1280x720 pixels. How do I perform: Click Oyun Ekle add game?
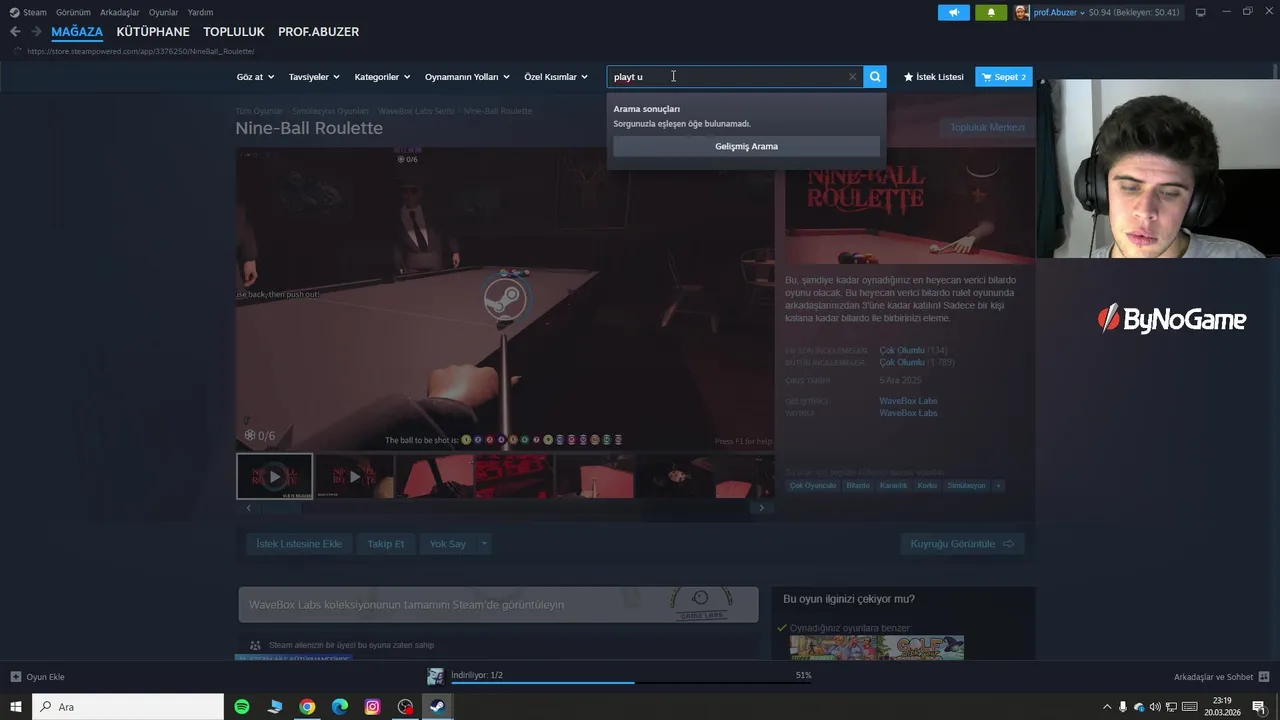click(38, 677)
